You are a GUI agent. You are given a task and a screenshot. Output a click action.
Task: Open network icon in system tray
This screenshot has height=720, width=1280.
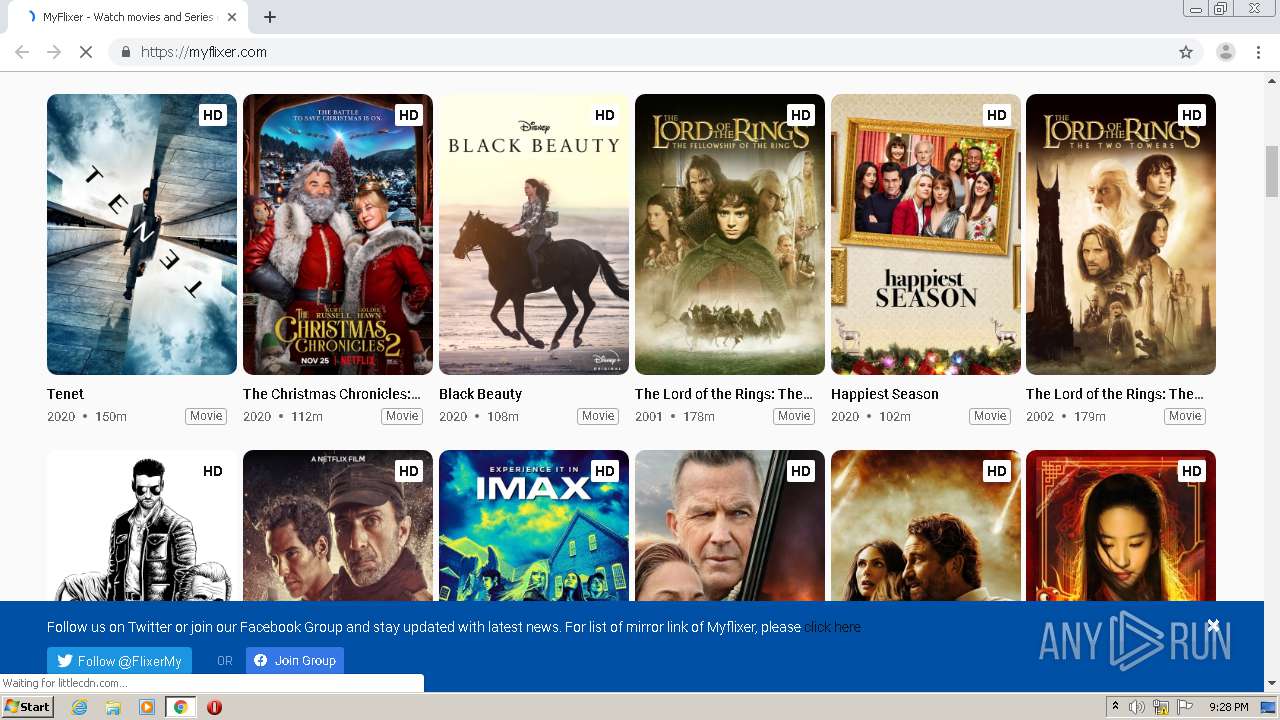(x=1160, y=707)
